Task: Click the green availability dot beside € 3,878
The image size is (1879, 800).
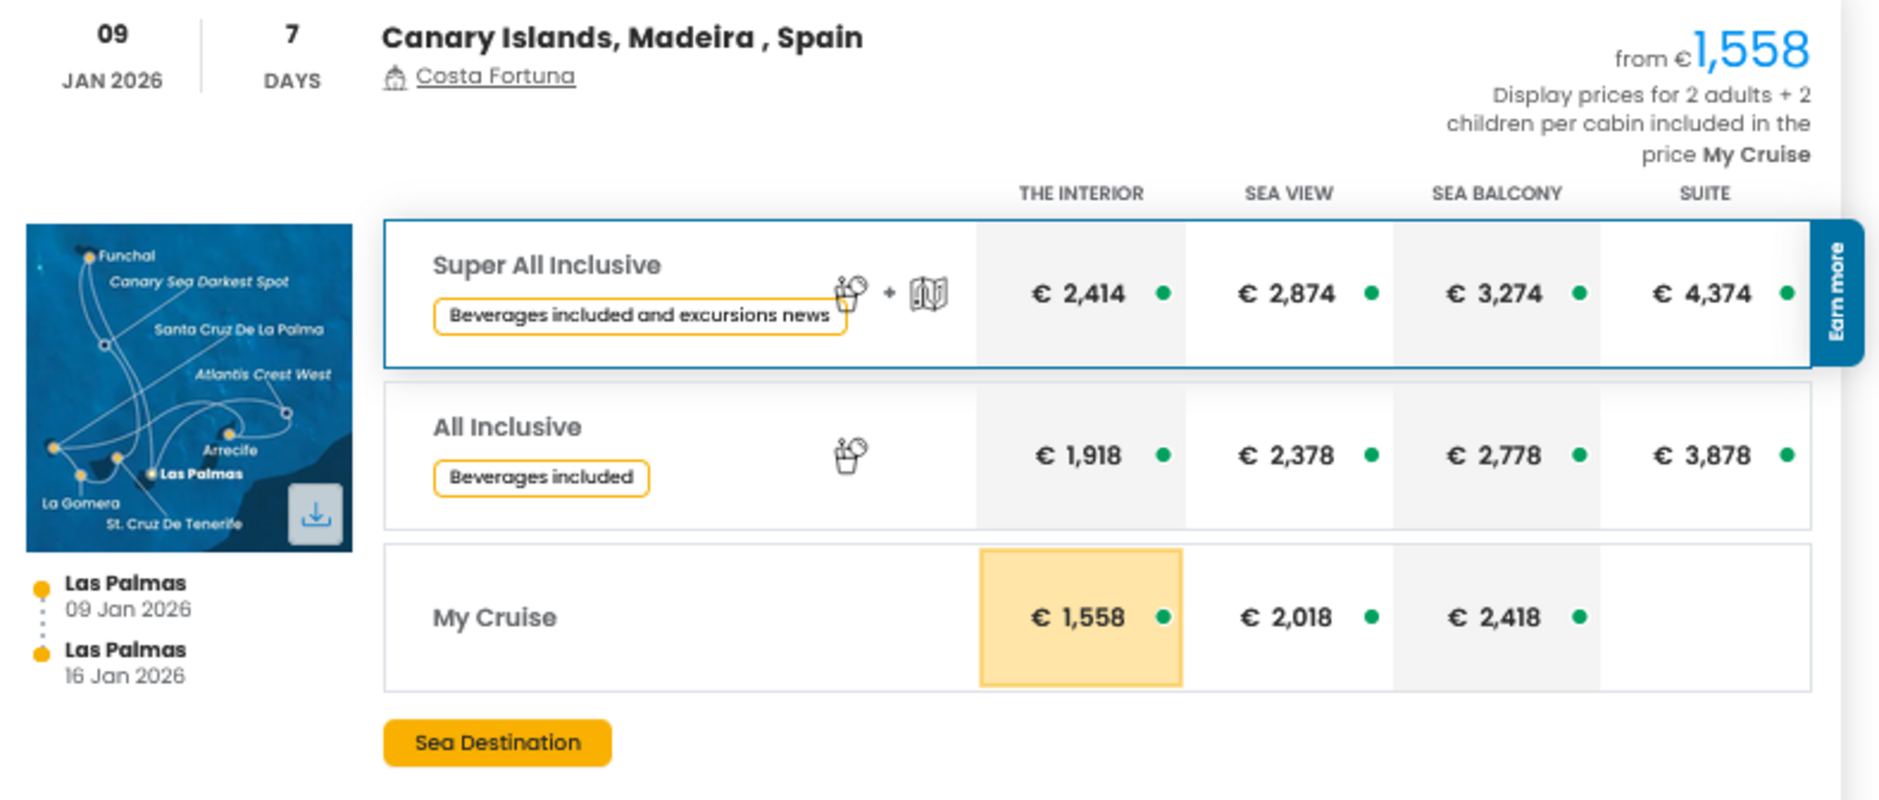Action: click(x=1786, y=455)
